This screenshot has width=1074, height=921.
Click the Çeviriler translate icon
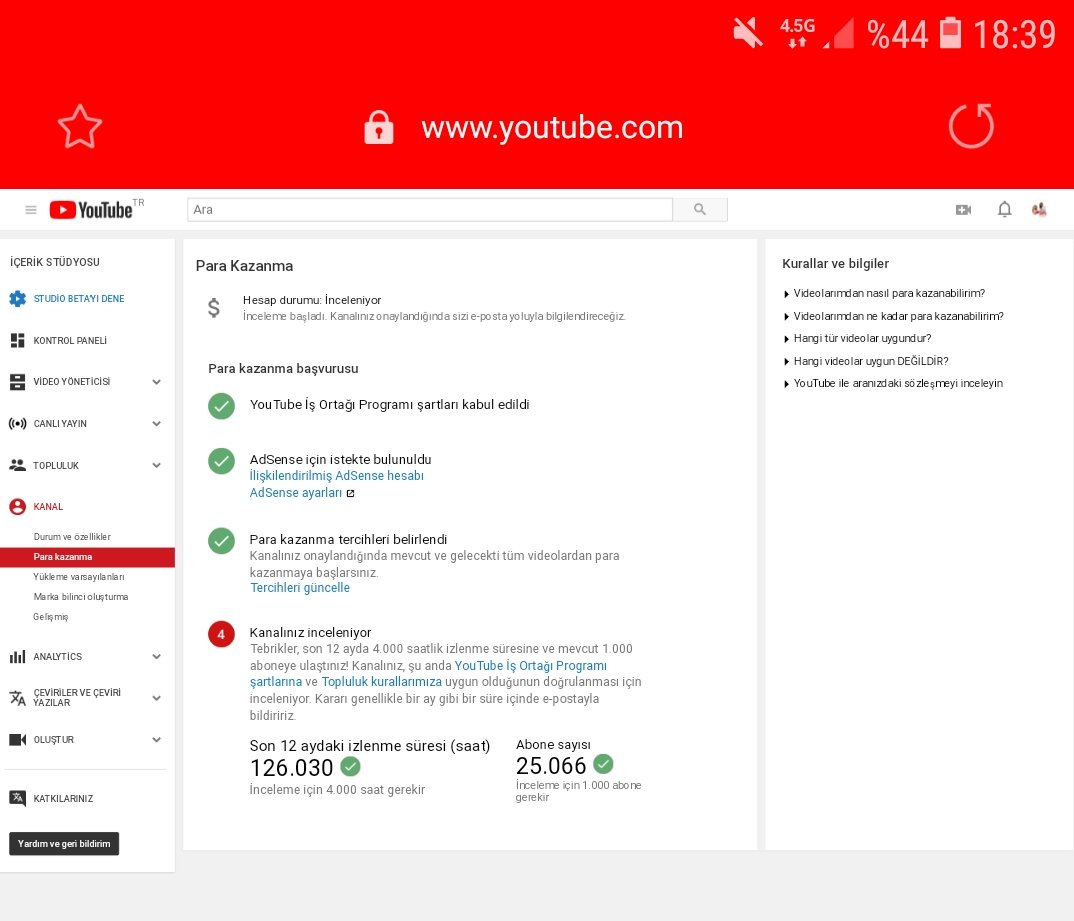[x=17, y=698]
